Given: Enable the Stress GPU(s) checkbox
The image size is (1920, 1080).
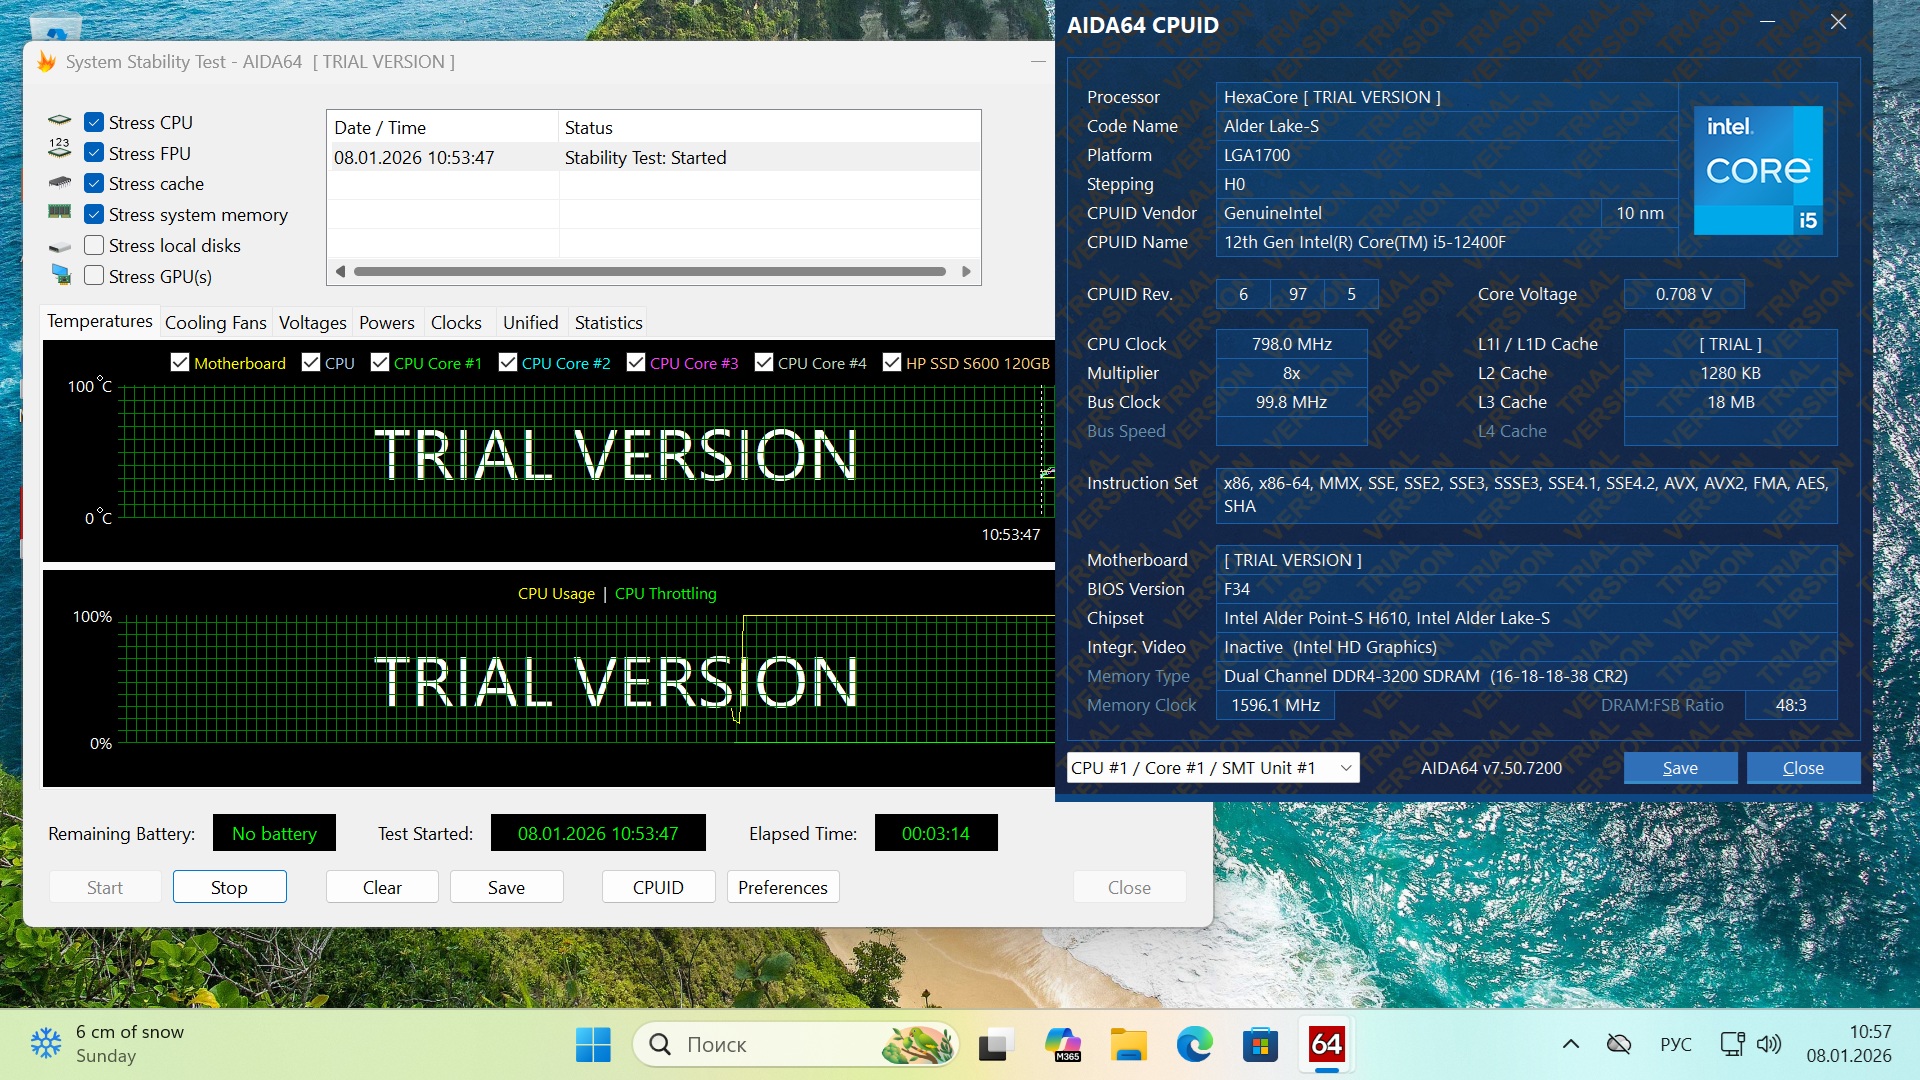Looking at the screenshot, I should point(94,276).
